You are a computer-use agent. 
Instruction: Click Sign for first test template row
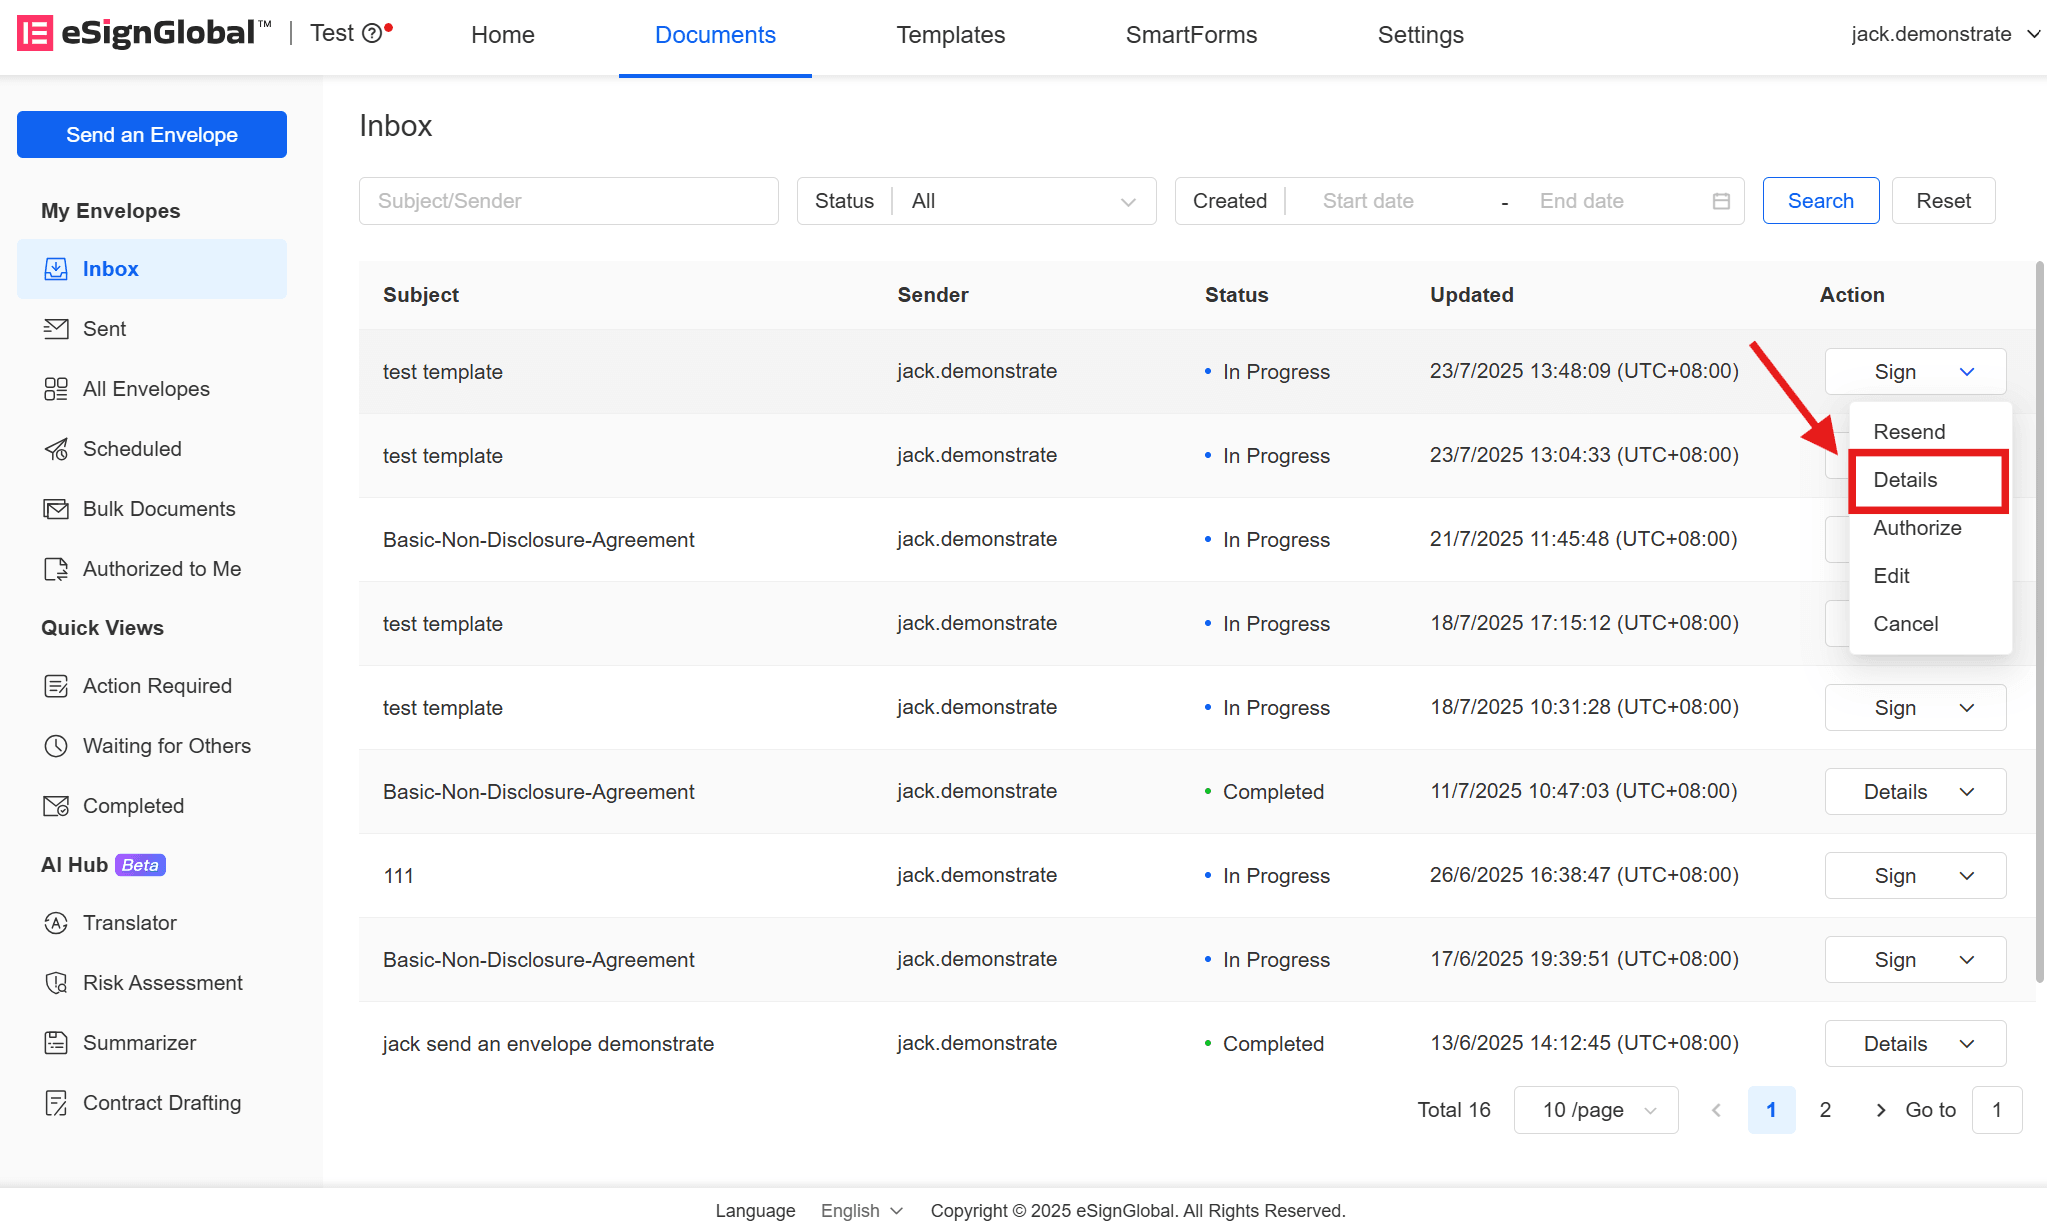pos(1895,372)
